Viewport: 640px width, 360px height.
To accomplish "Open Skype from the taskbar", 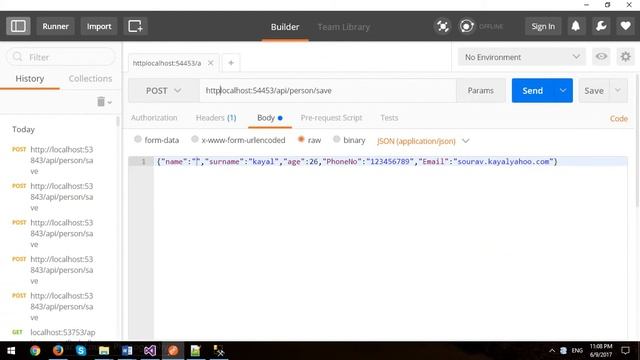I will pos(81,351).
